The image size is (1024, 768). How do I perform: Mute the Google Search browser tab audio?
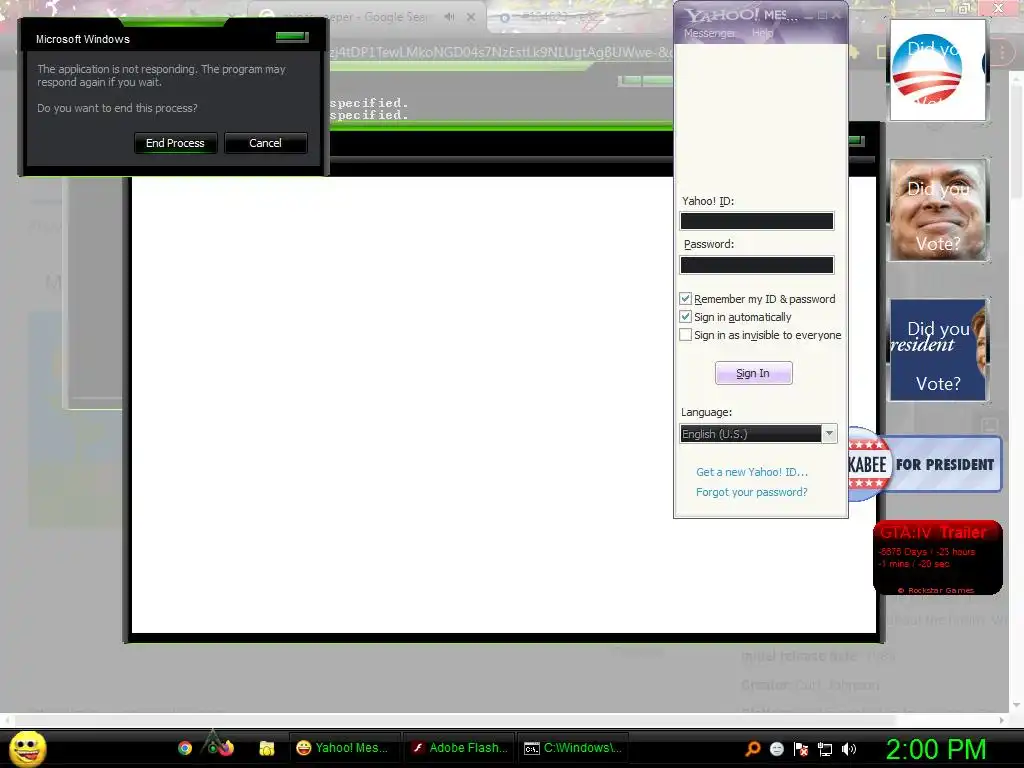coord(449,17)
